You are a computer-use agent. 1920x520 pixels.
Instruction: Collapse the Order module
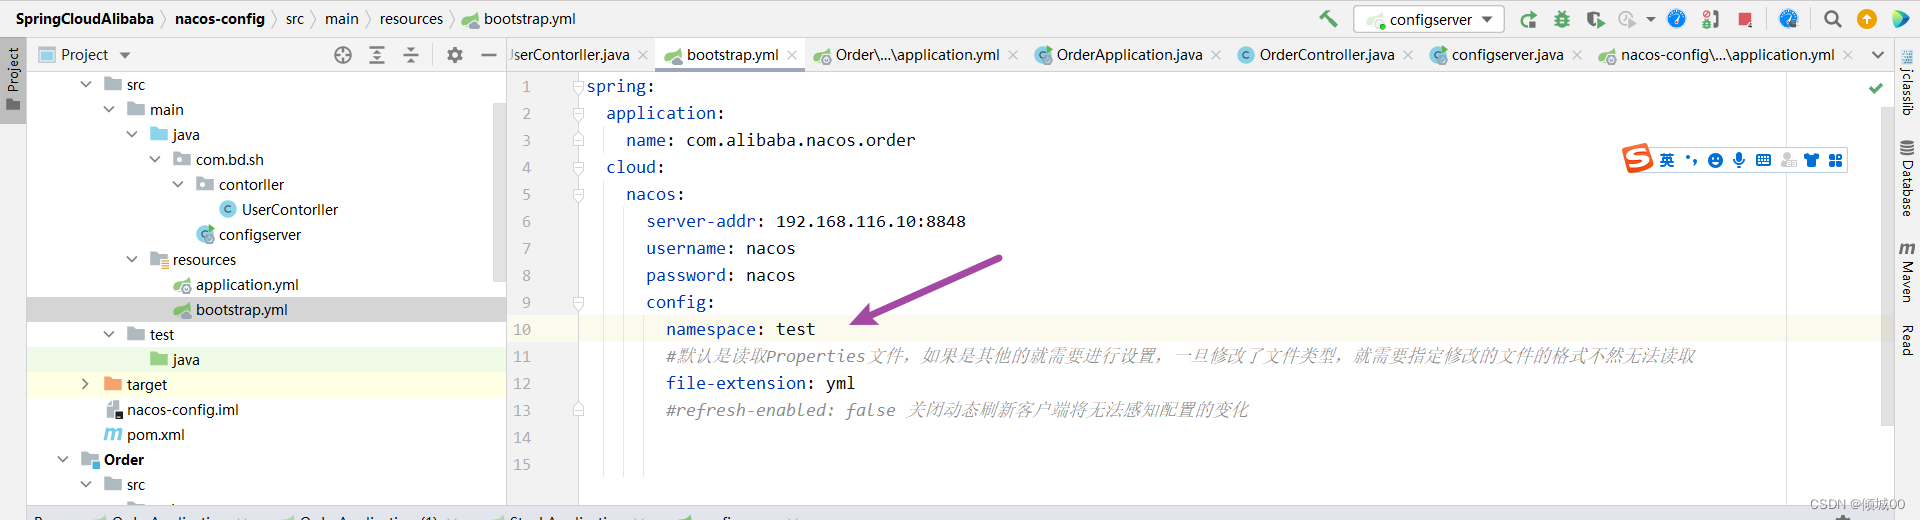63,459
